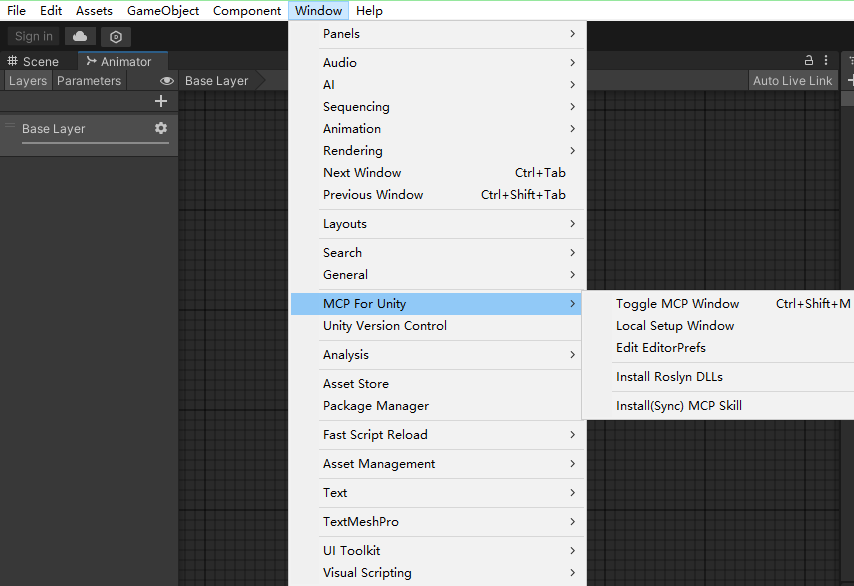Image resolution: width=854 pixels, height=586 pixels.
Task: Click the Base Layer gear settings icon
Action: pyautogui.click(x=161, y=128)
